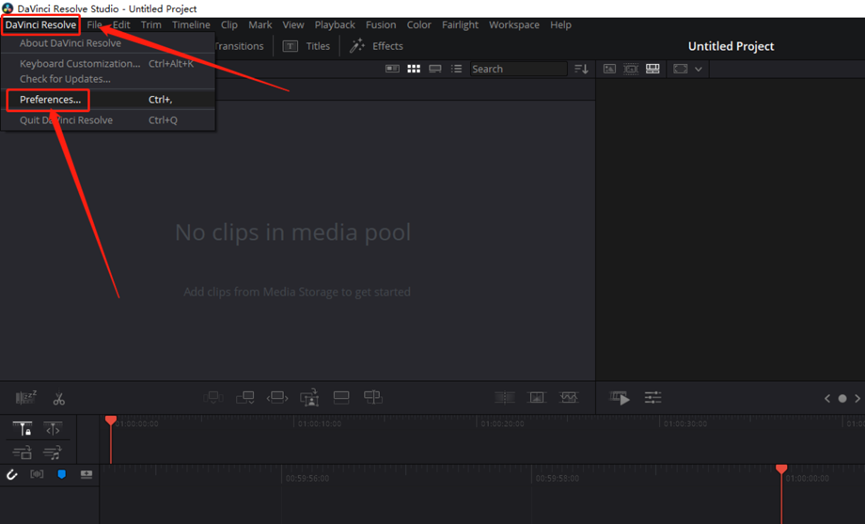The image size is (865, 524).
Task: Click the blue marker icon
Action: (61, 474)
